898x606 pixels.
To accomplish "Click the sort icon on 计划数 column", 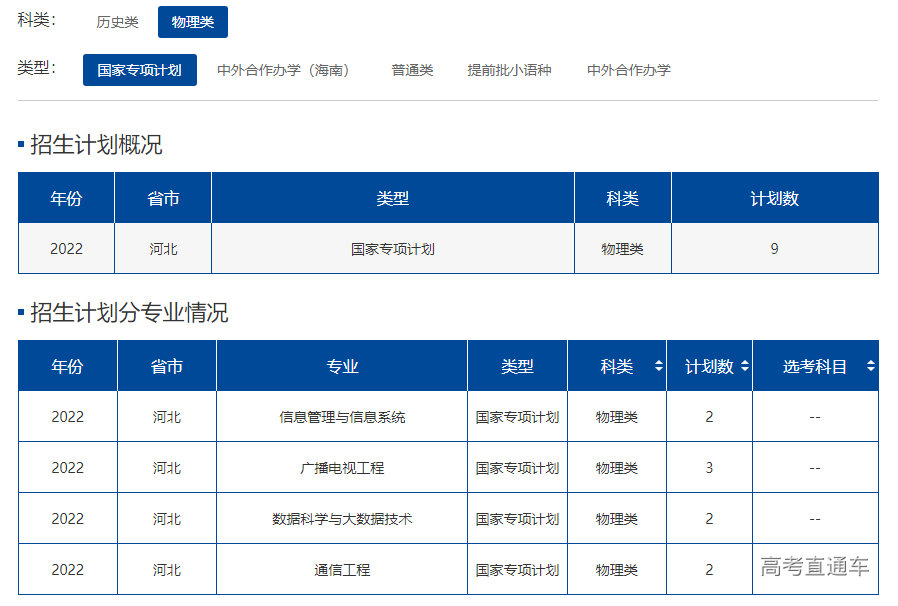I will tap(744, 366).
